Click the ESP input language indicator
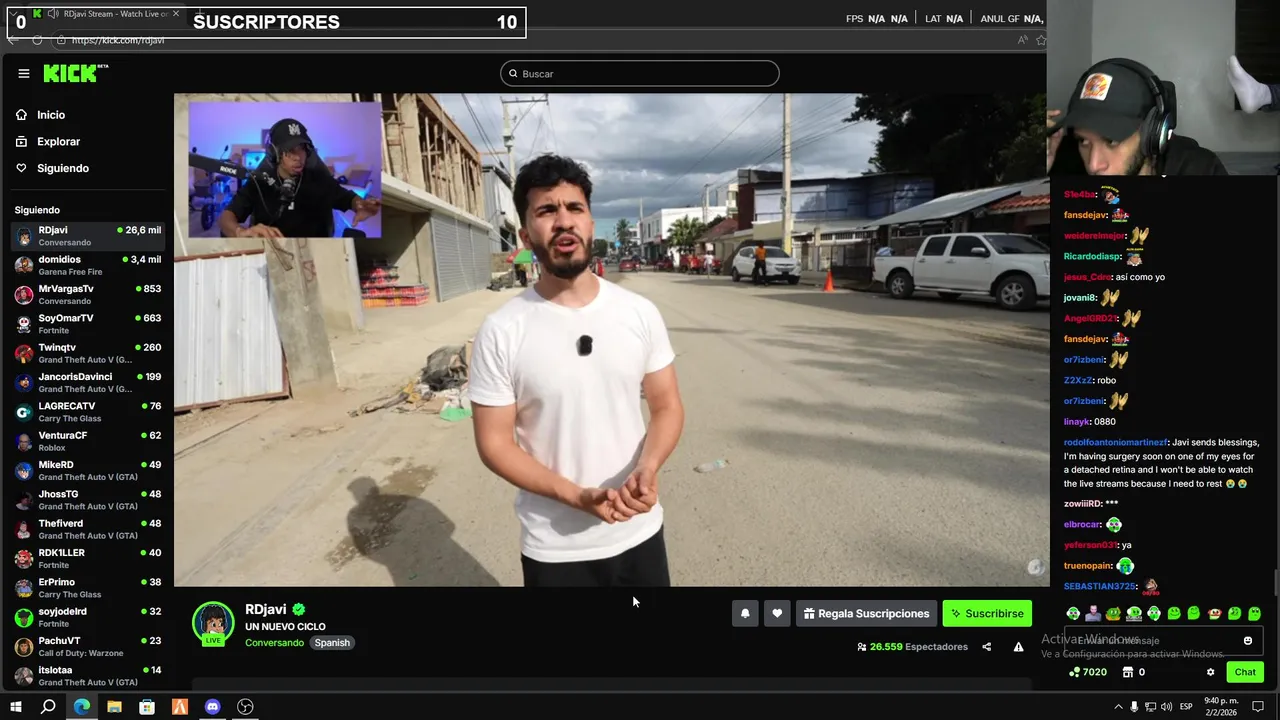 (1186, 707)
